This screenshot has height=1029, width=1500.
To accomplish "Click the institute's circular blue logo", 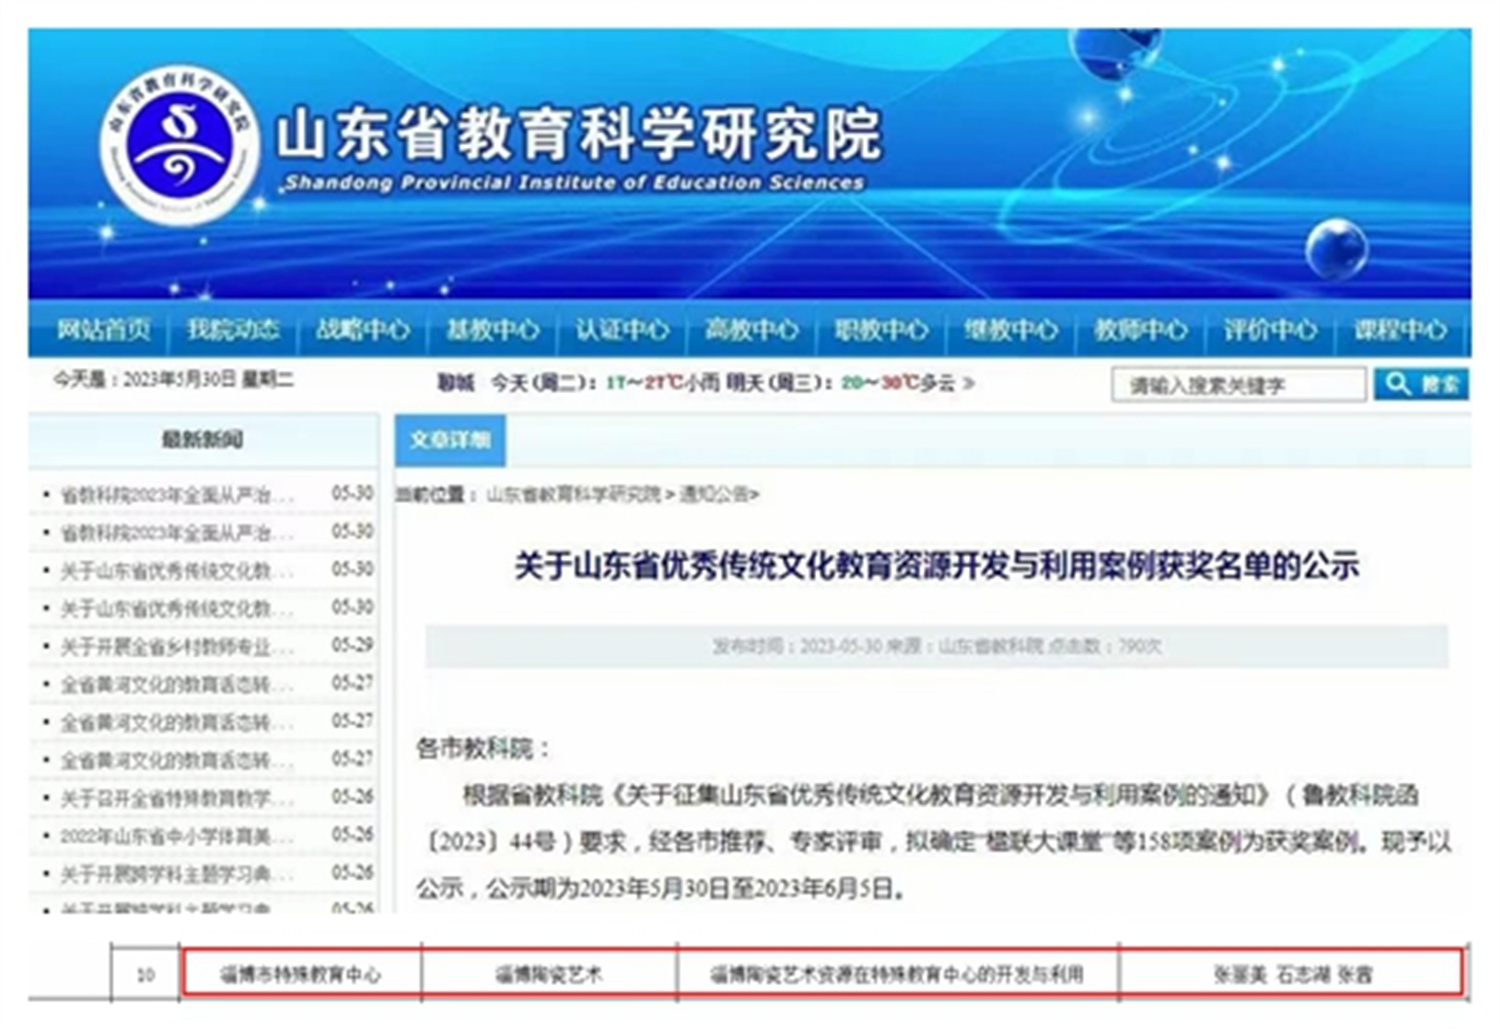I will 178,147.
